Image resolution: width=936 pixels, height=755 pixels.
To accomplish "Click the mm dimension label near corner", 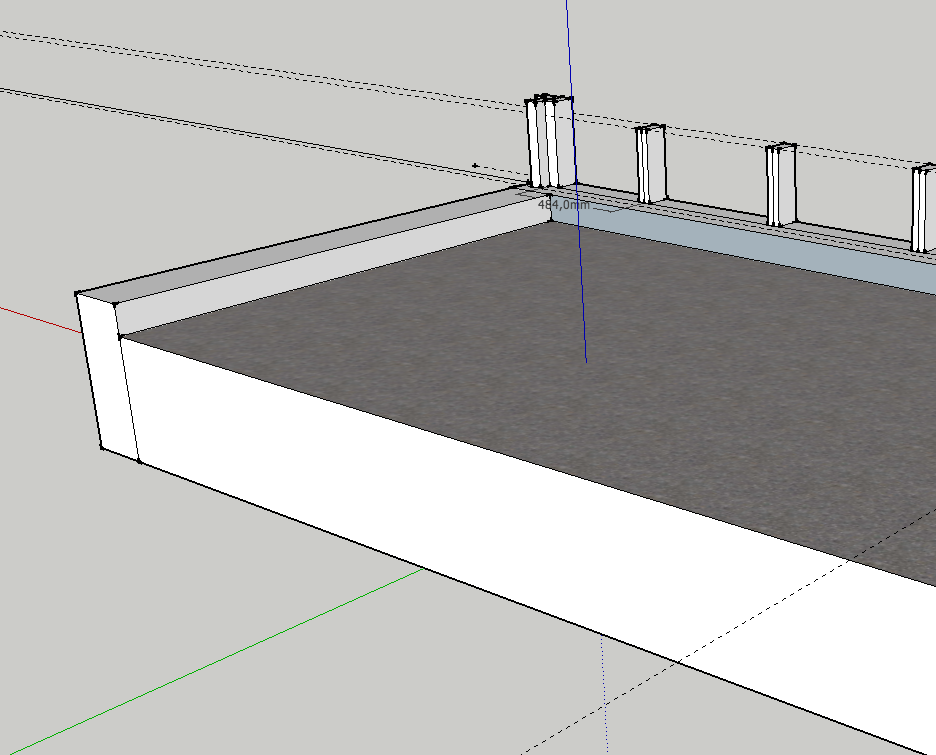I will tap(564, 204).
